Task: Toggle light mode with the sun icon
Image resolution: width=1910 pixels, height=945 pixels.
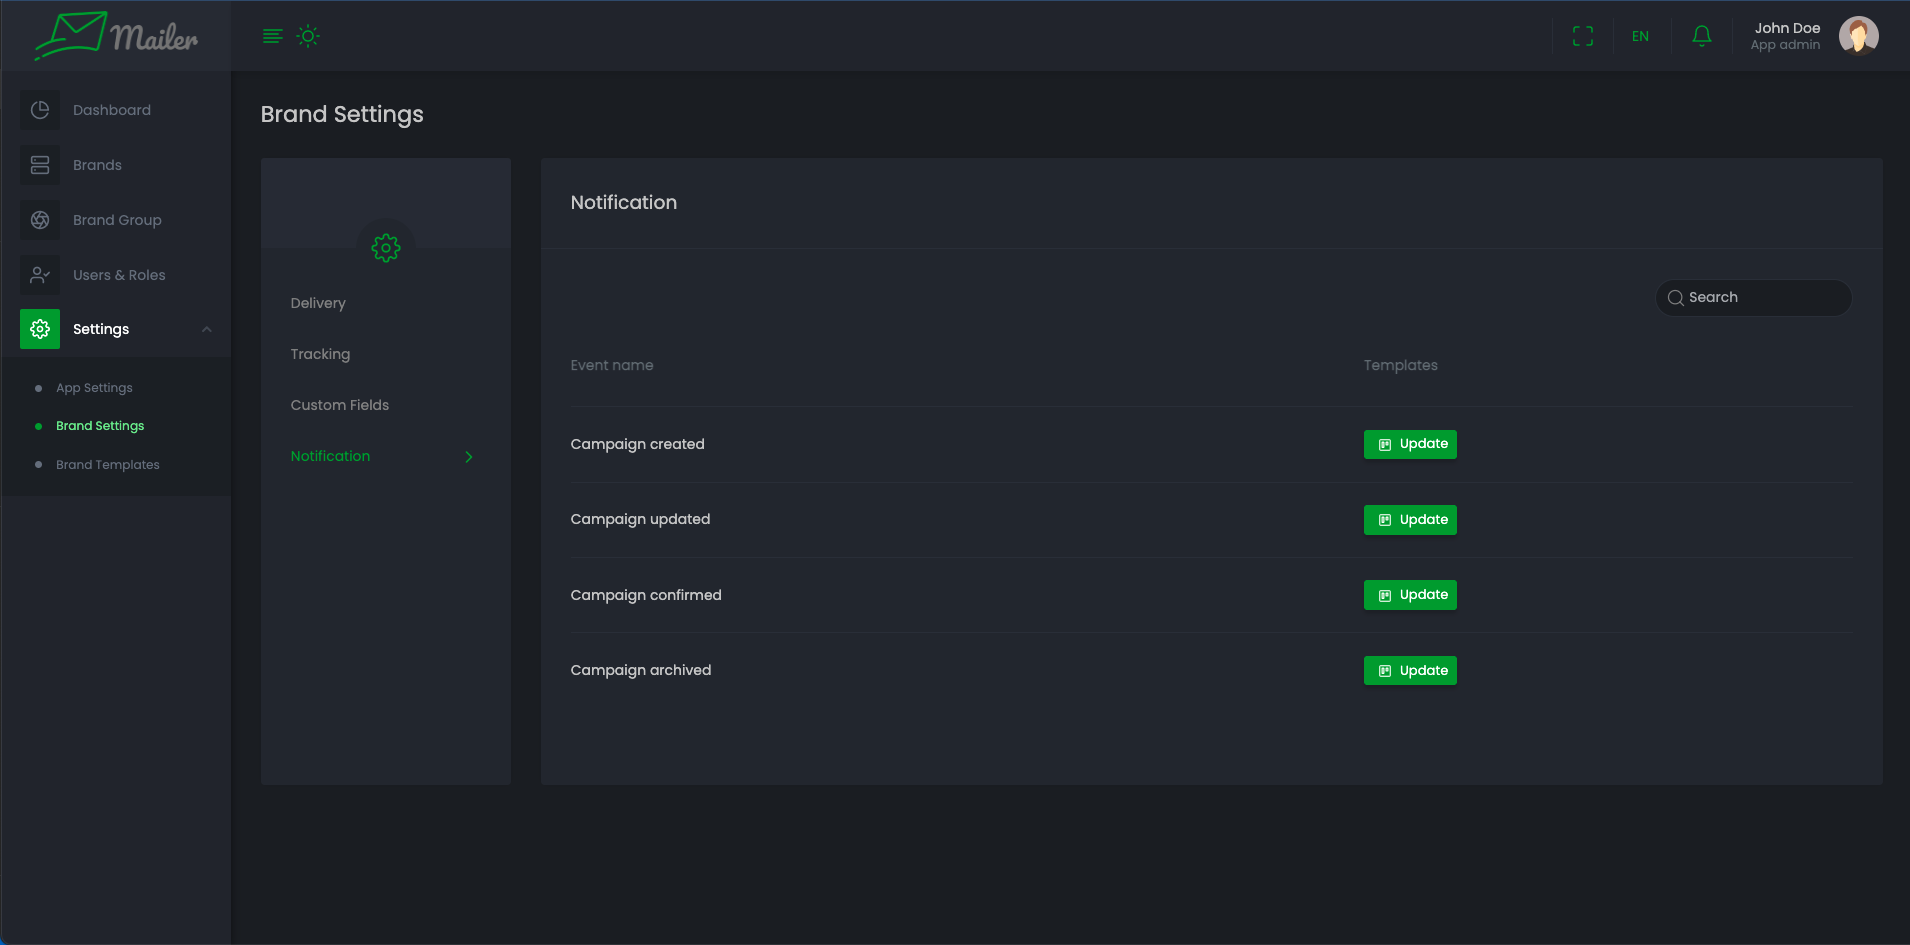Action: (x=308, y=36)
